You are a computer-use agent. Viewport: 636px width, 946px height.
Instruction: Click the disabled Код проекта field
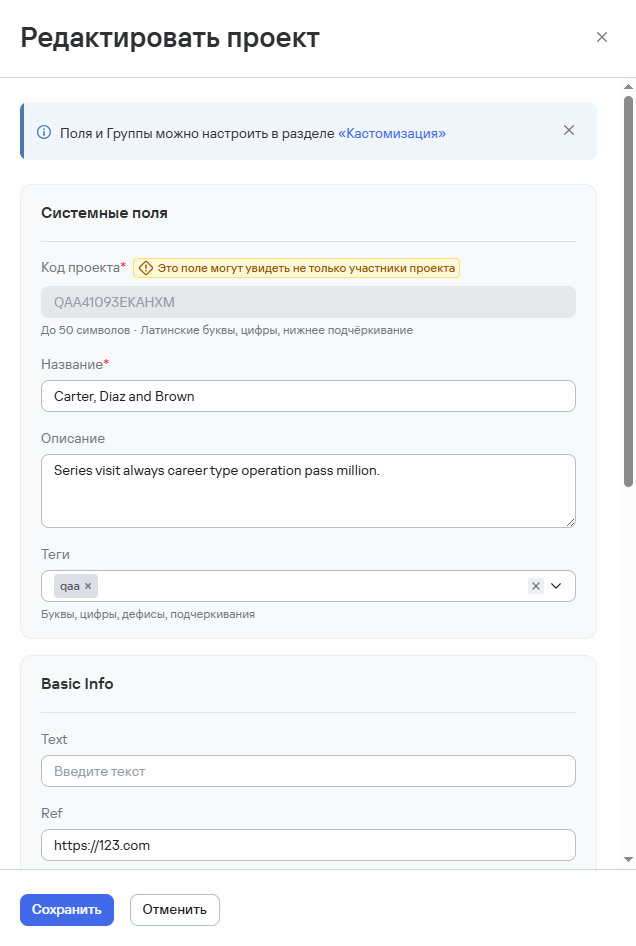point(308,302)
